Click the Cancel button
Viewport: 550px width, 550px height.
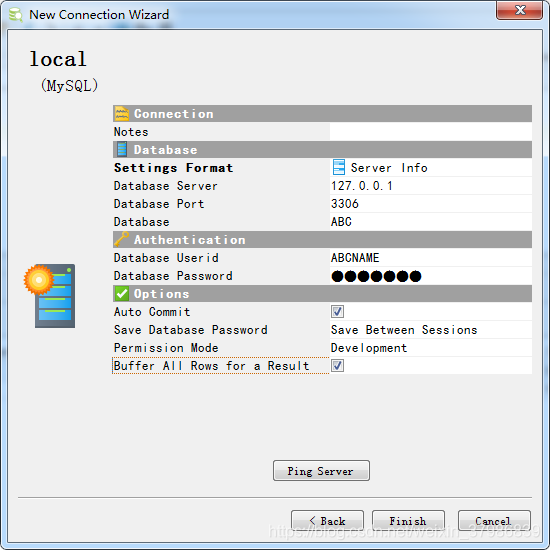pos(494,521)
